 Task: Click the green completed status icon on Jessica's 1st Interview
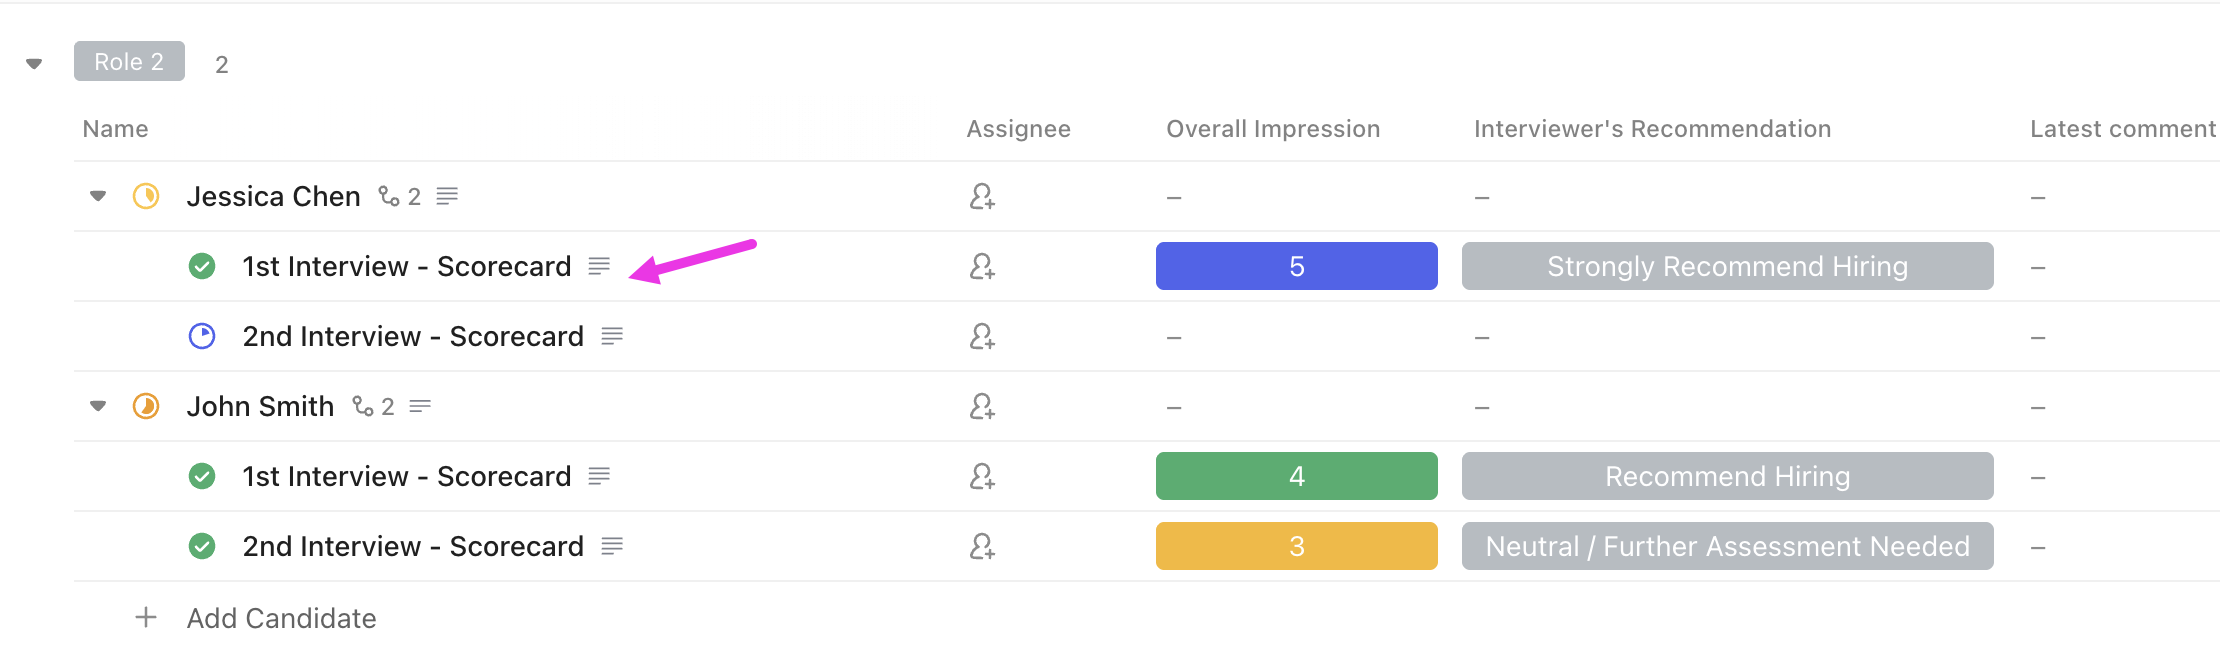[x=204, y=266]
